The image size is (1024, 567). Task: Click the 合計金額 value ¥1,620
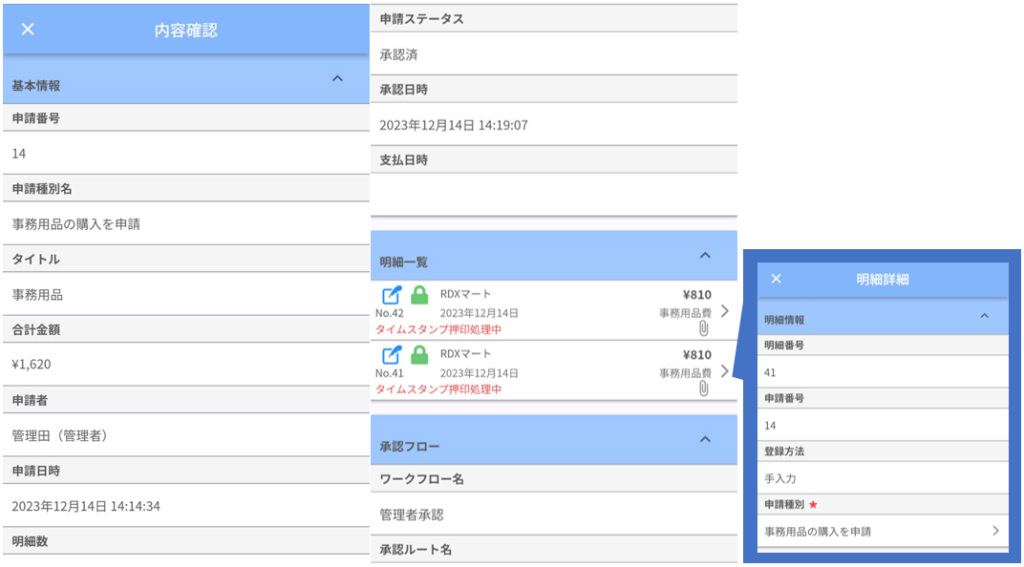click(33, 365)
